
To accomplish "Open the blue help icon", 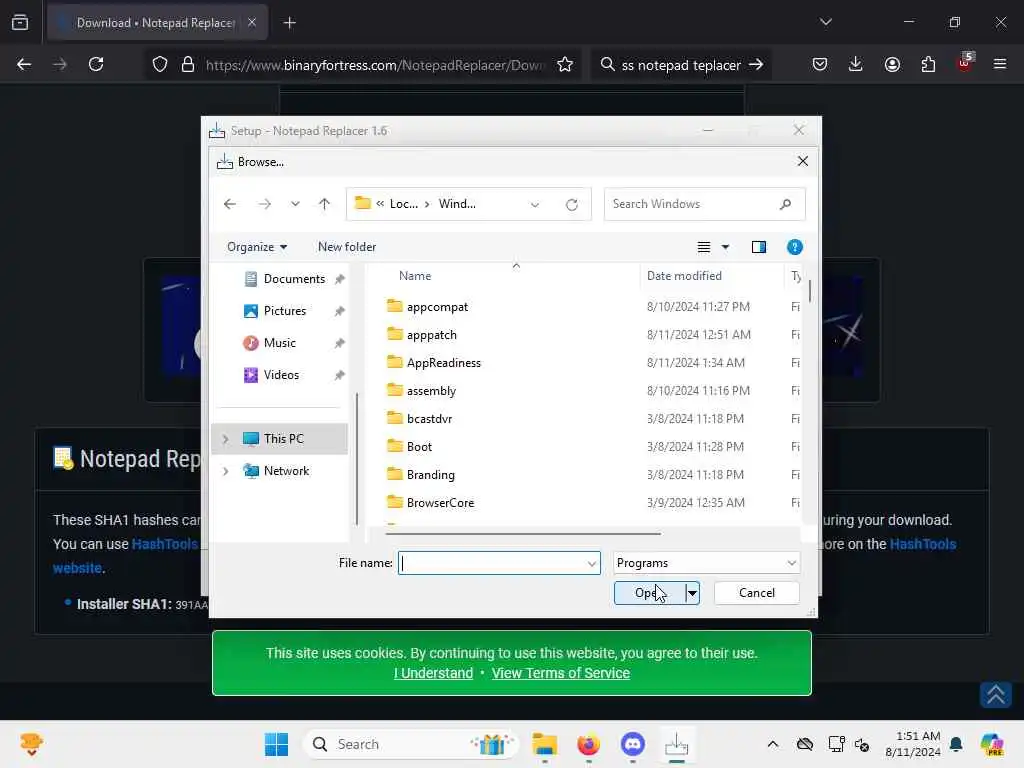I will pyautogui.click(x=795, y=247).
